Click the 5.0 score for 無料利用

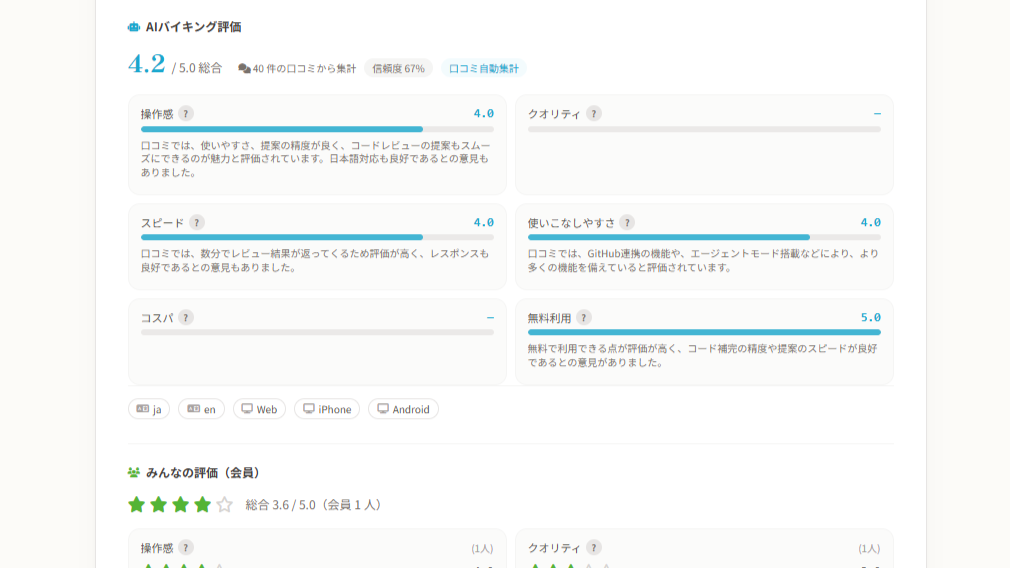[x=870, y=317]
